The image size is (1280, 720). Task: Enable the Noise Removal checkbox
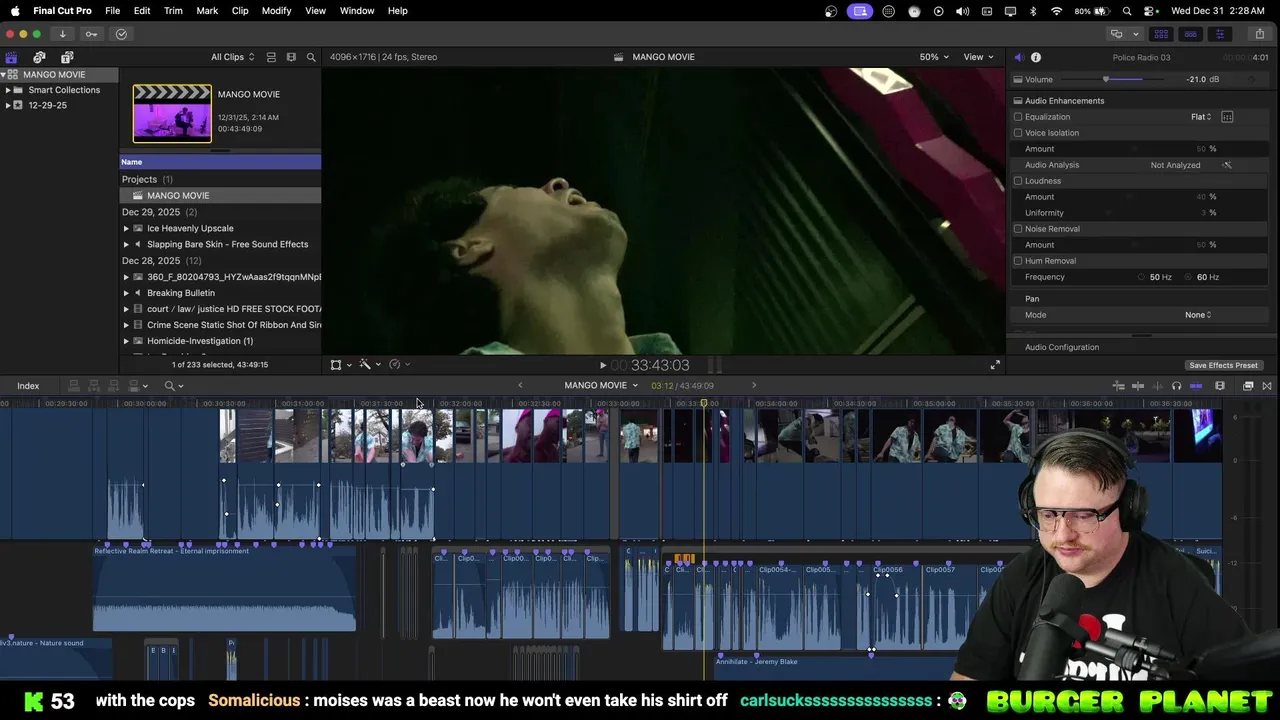[1018, 229]
